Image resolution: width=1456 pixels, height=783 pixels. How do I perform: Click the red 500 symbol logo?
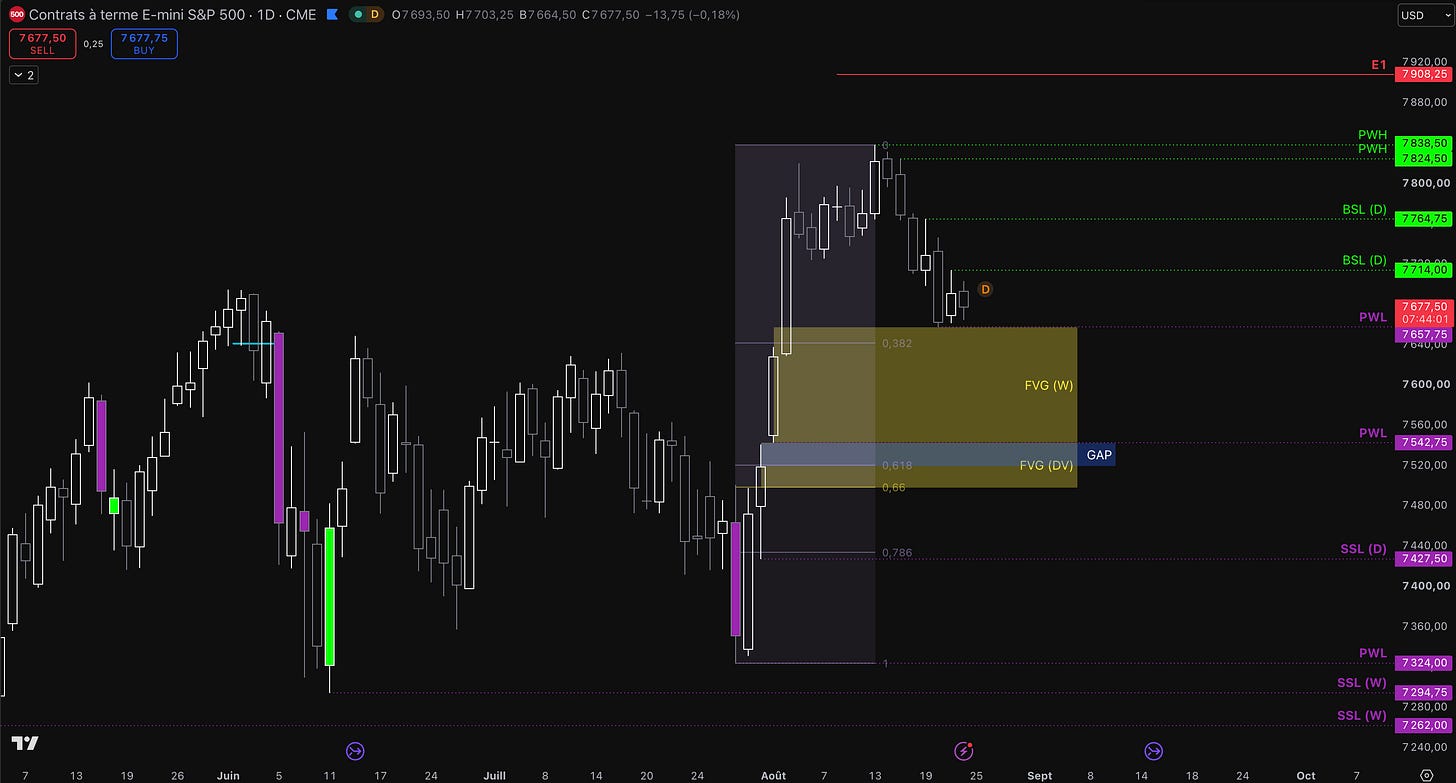17,15
